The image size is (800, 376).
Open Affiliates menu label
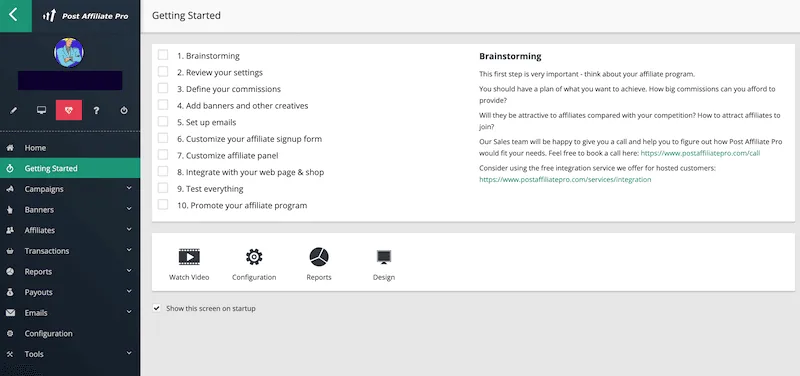[39, 231]
